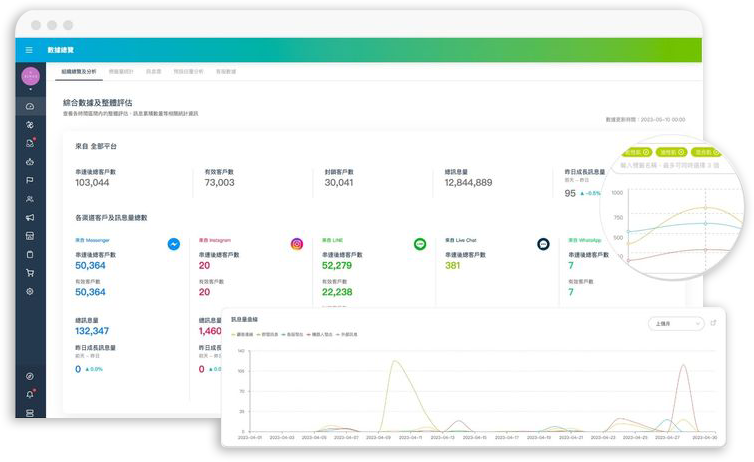Click the Instagram logo icon

click(x=297, y=244)
